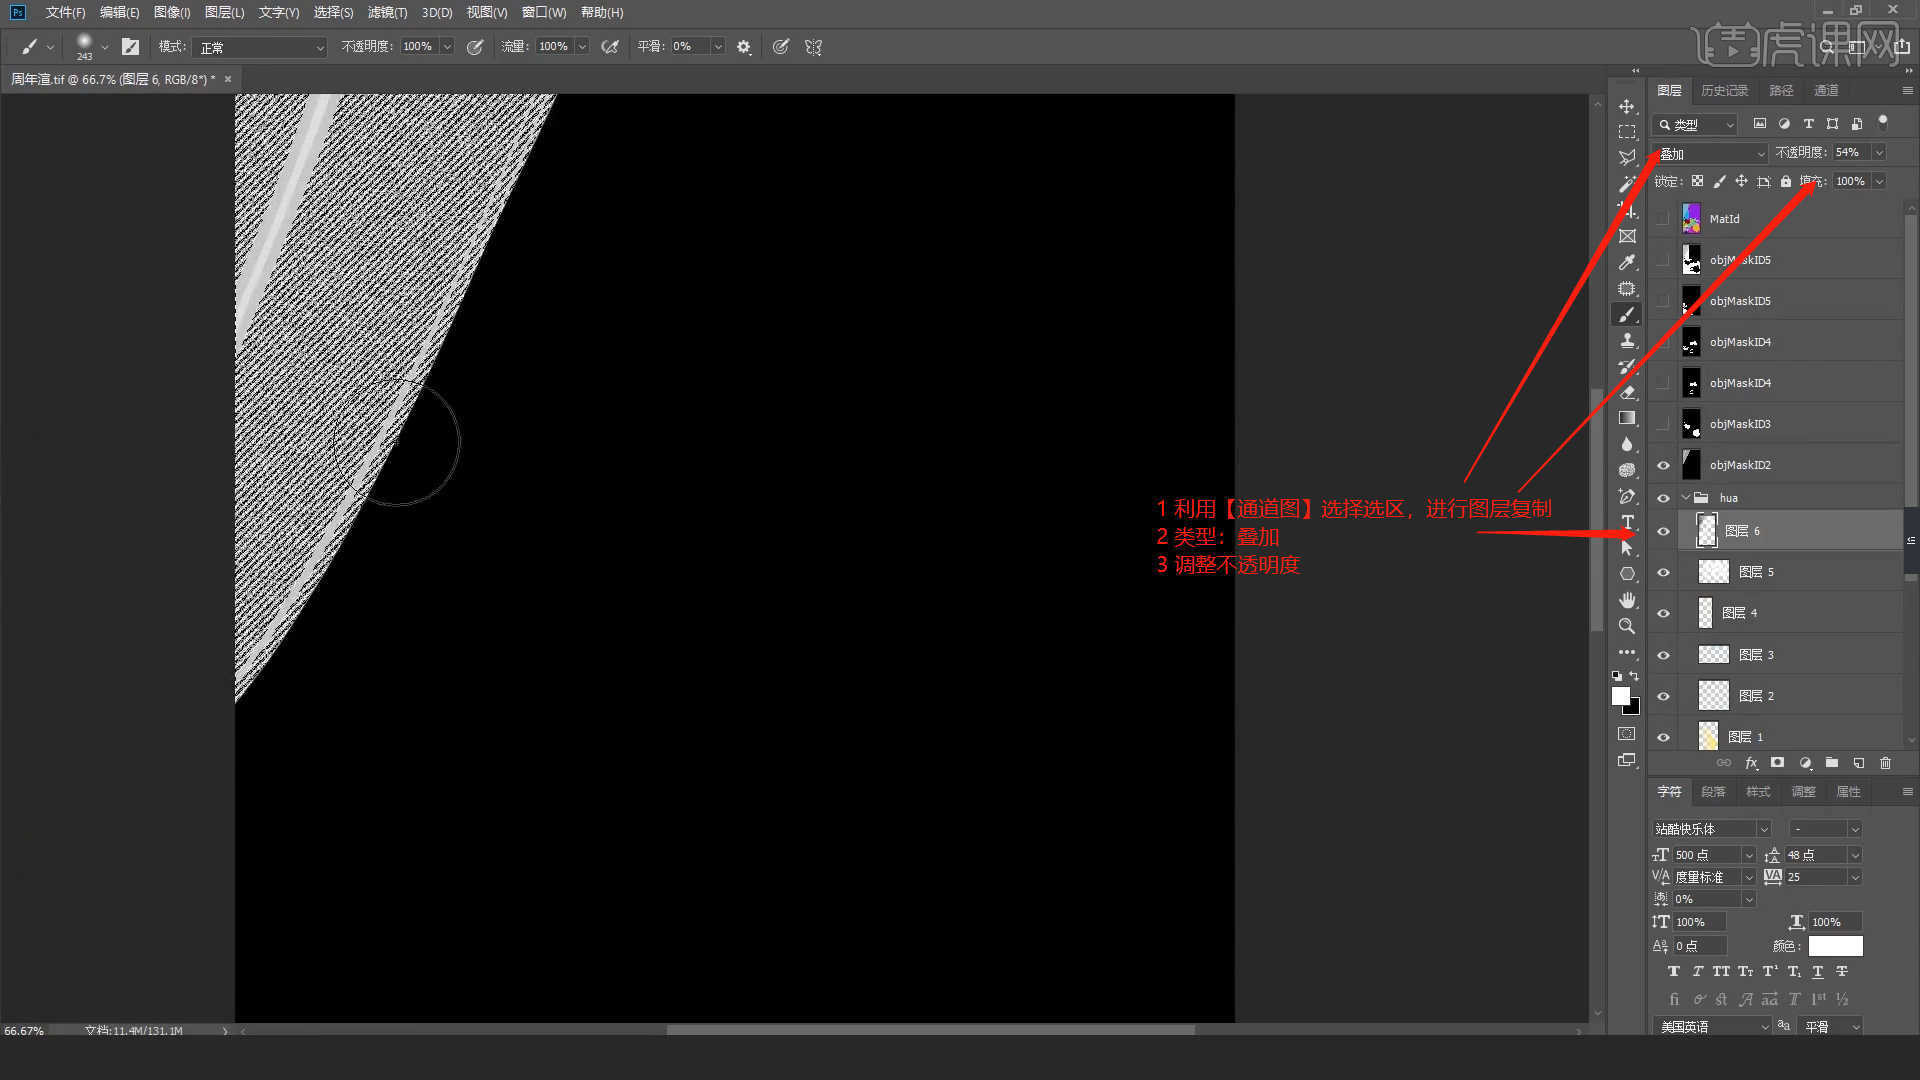Collapse the hua layer group
1920x1080 pixels.
pyautogui.click(x=1686, y=498)
